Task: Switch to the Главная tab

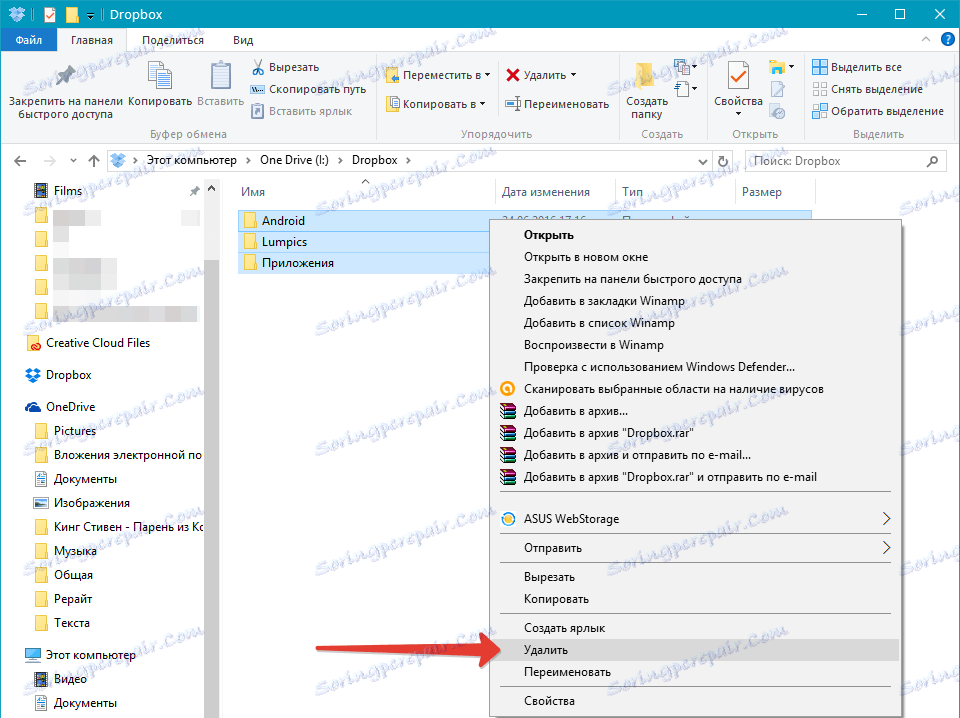Action: click(x=92, y=40)
